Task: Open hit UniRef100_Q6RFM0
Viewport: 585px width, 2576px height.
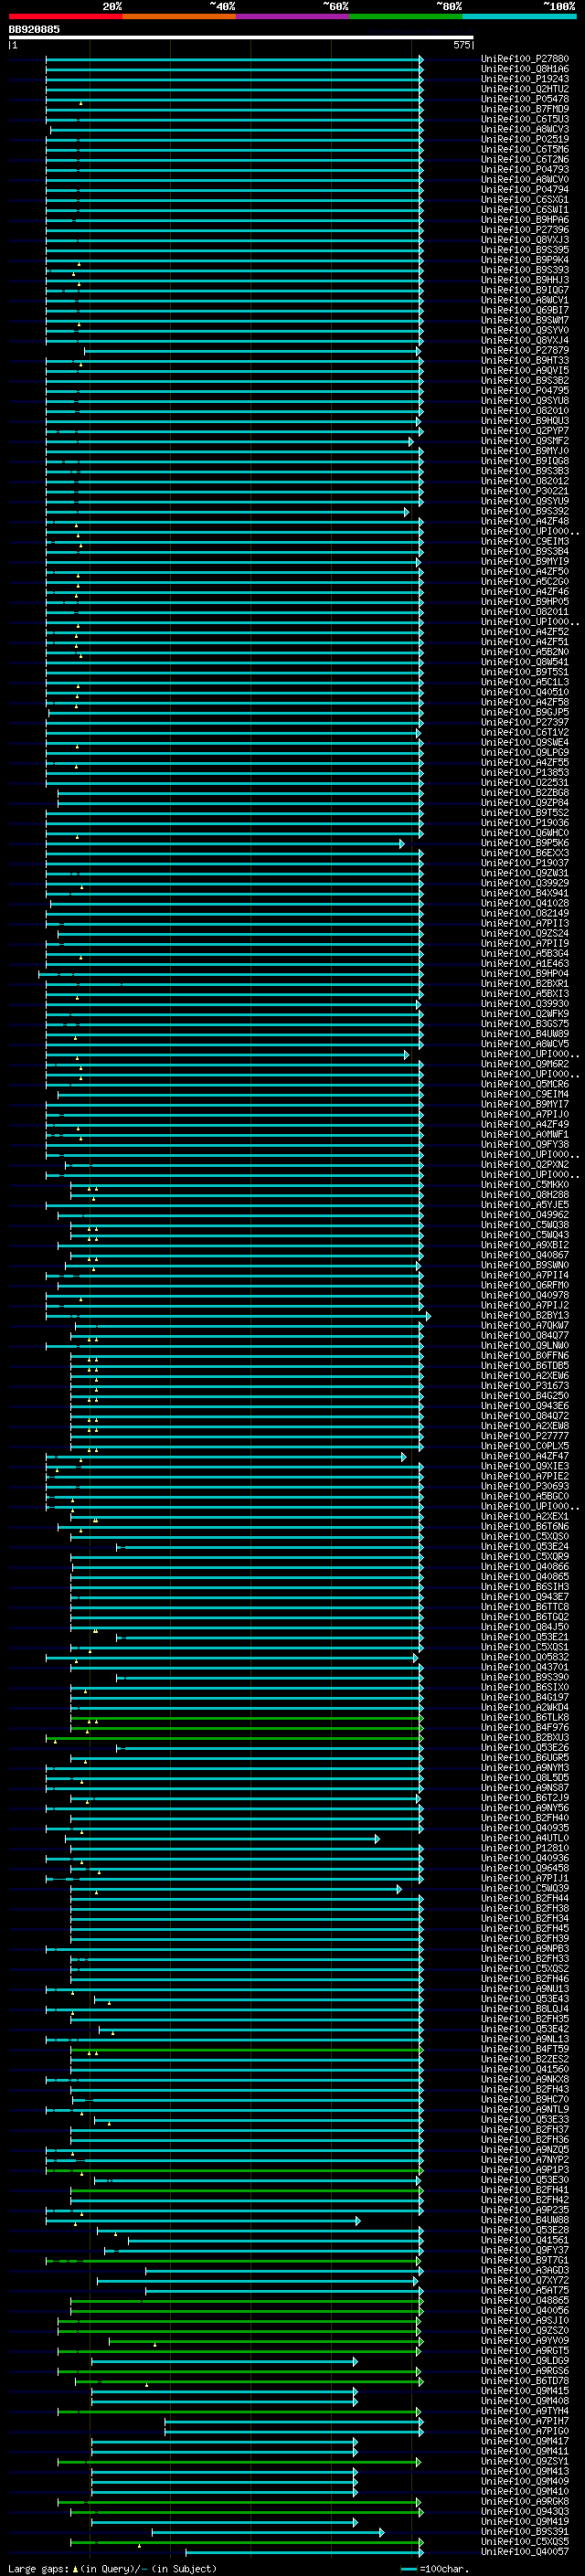Action: [525, 1286]
